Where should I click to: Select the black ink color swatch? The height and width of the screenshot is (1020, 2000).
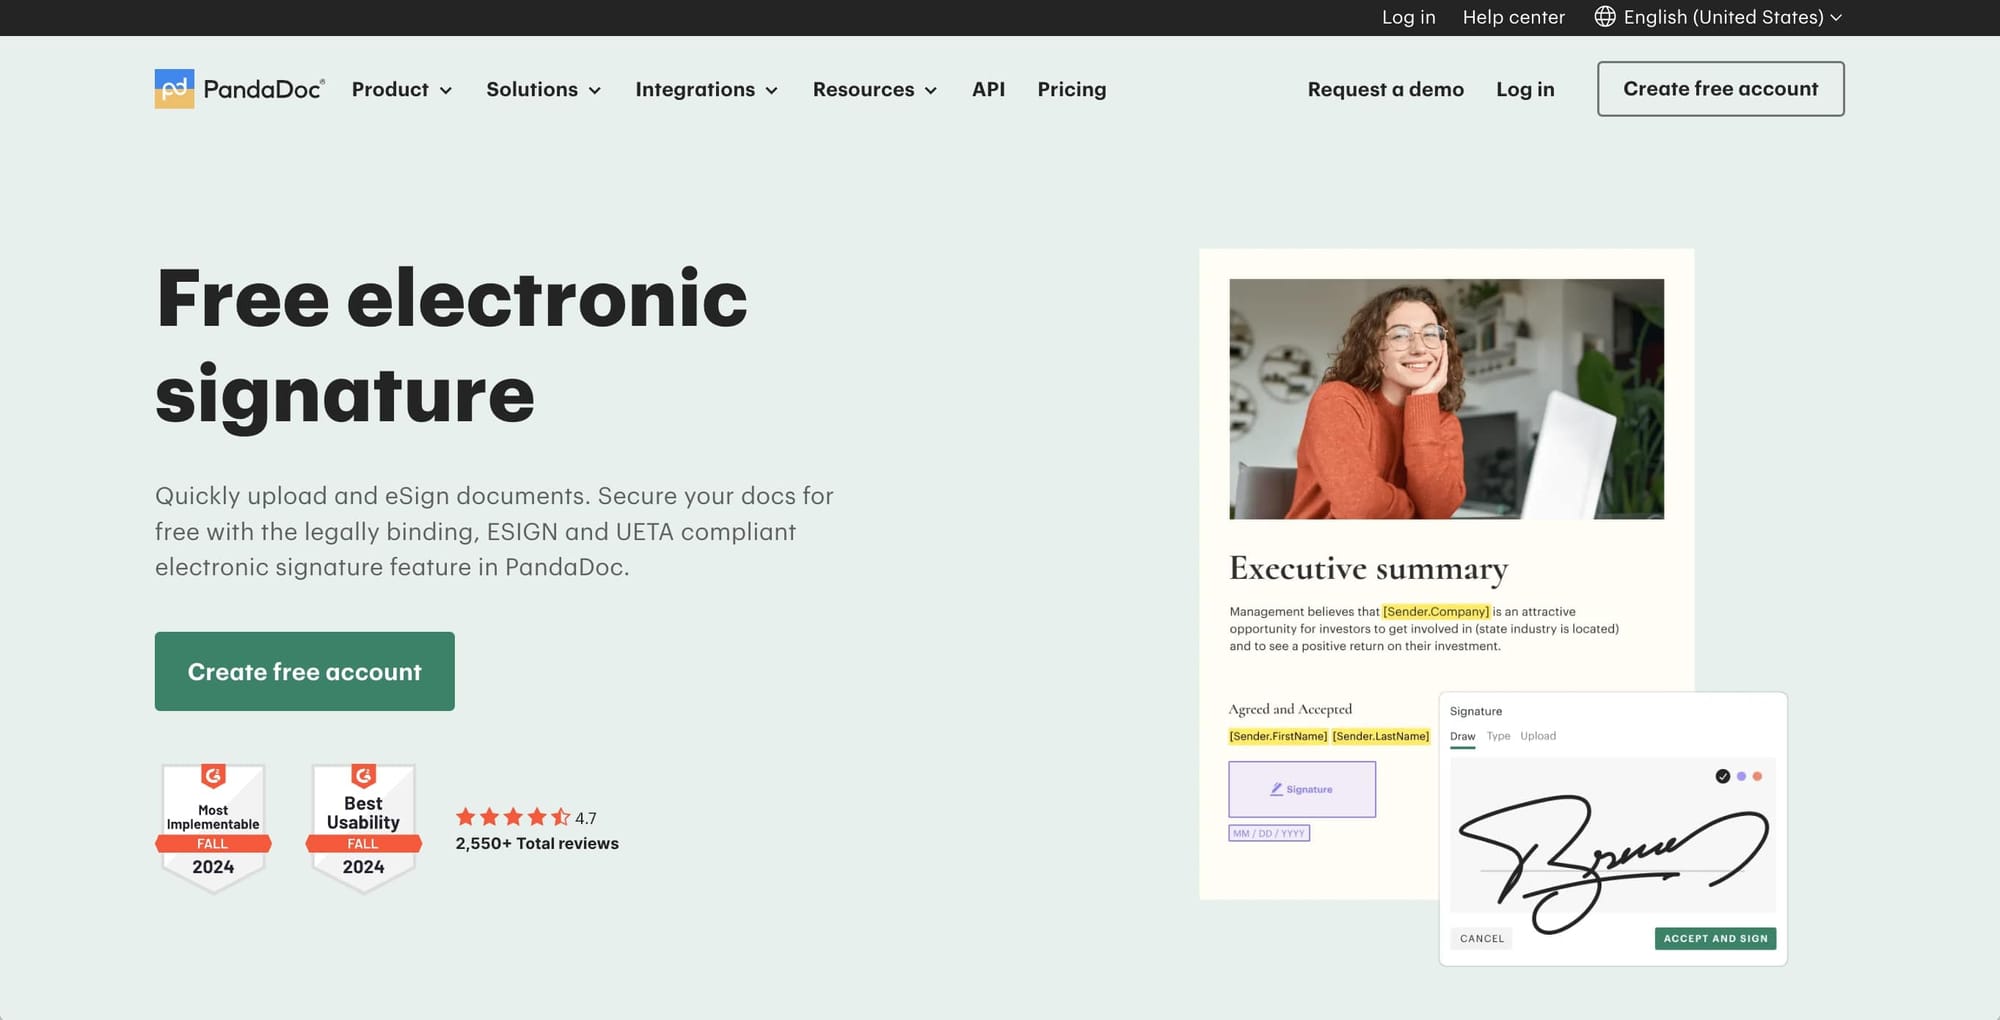click(1722, 776)
